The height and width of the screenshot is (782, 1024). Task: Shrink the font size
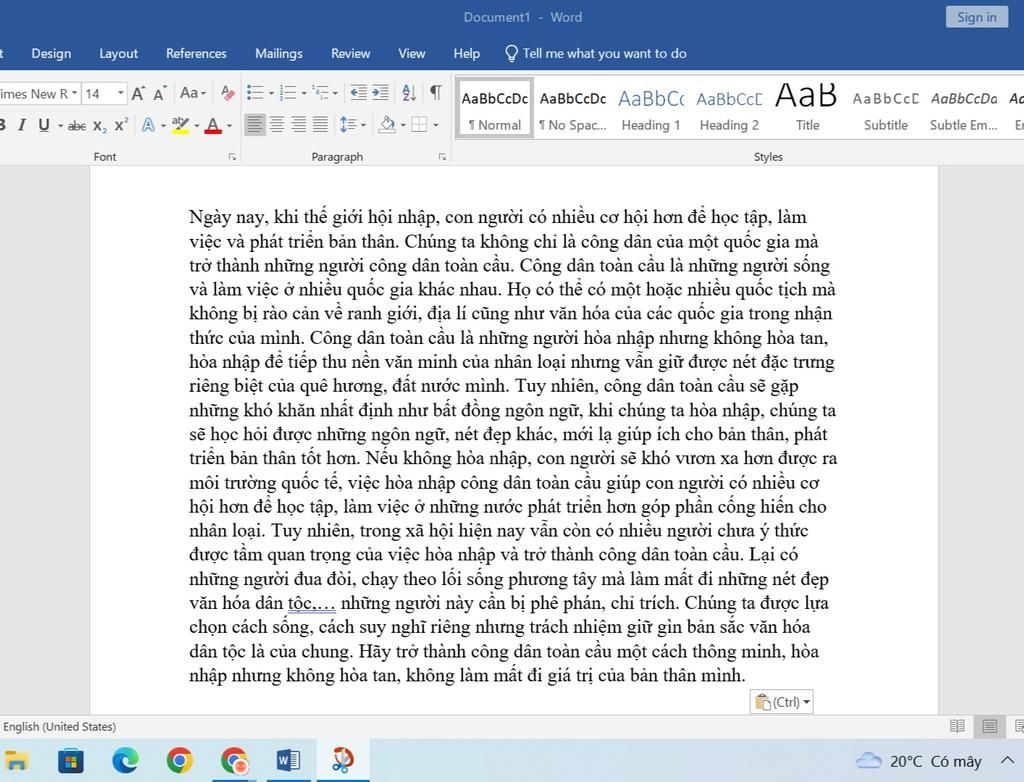[160, 93]
